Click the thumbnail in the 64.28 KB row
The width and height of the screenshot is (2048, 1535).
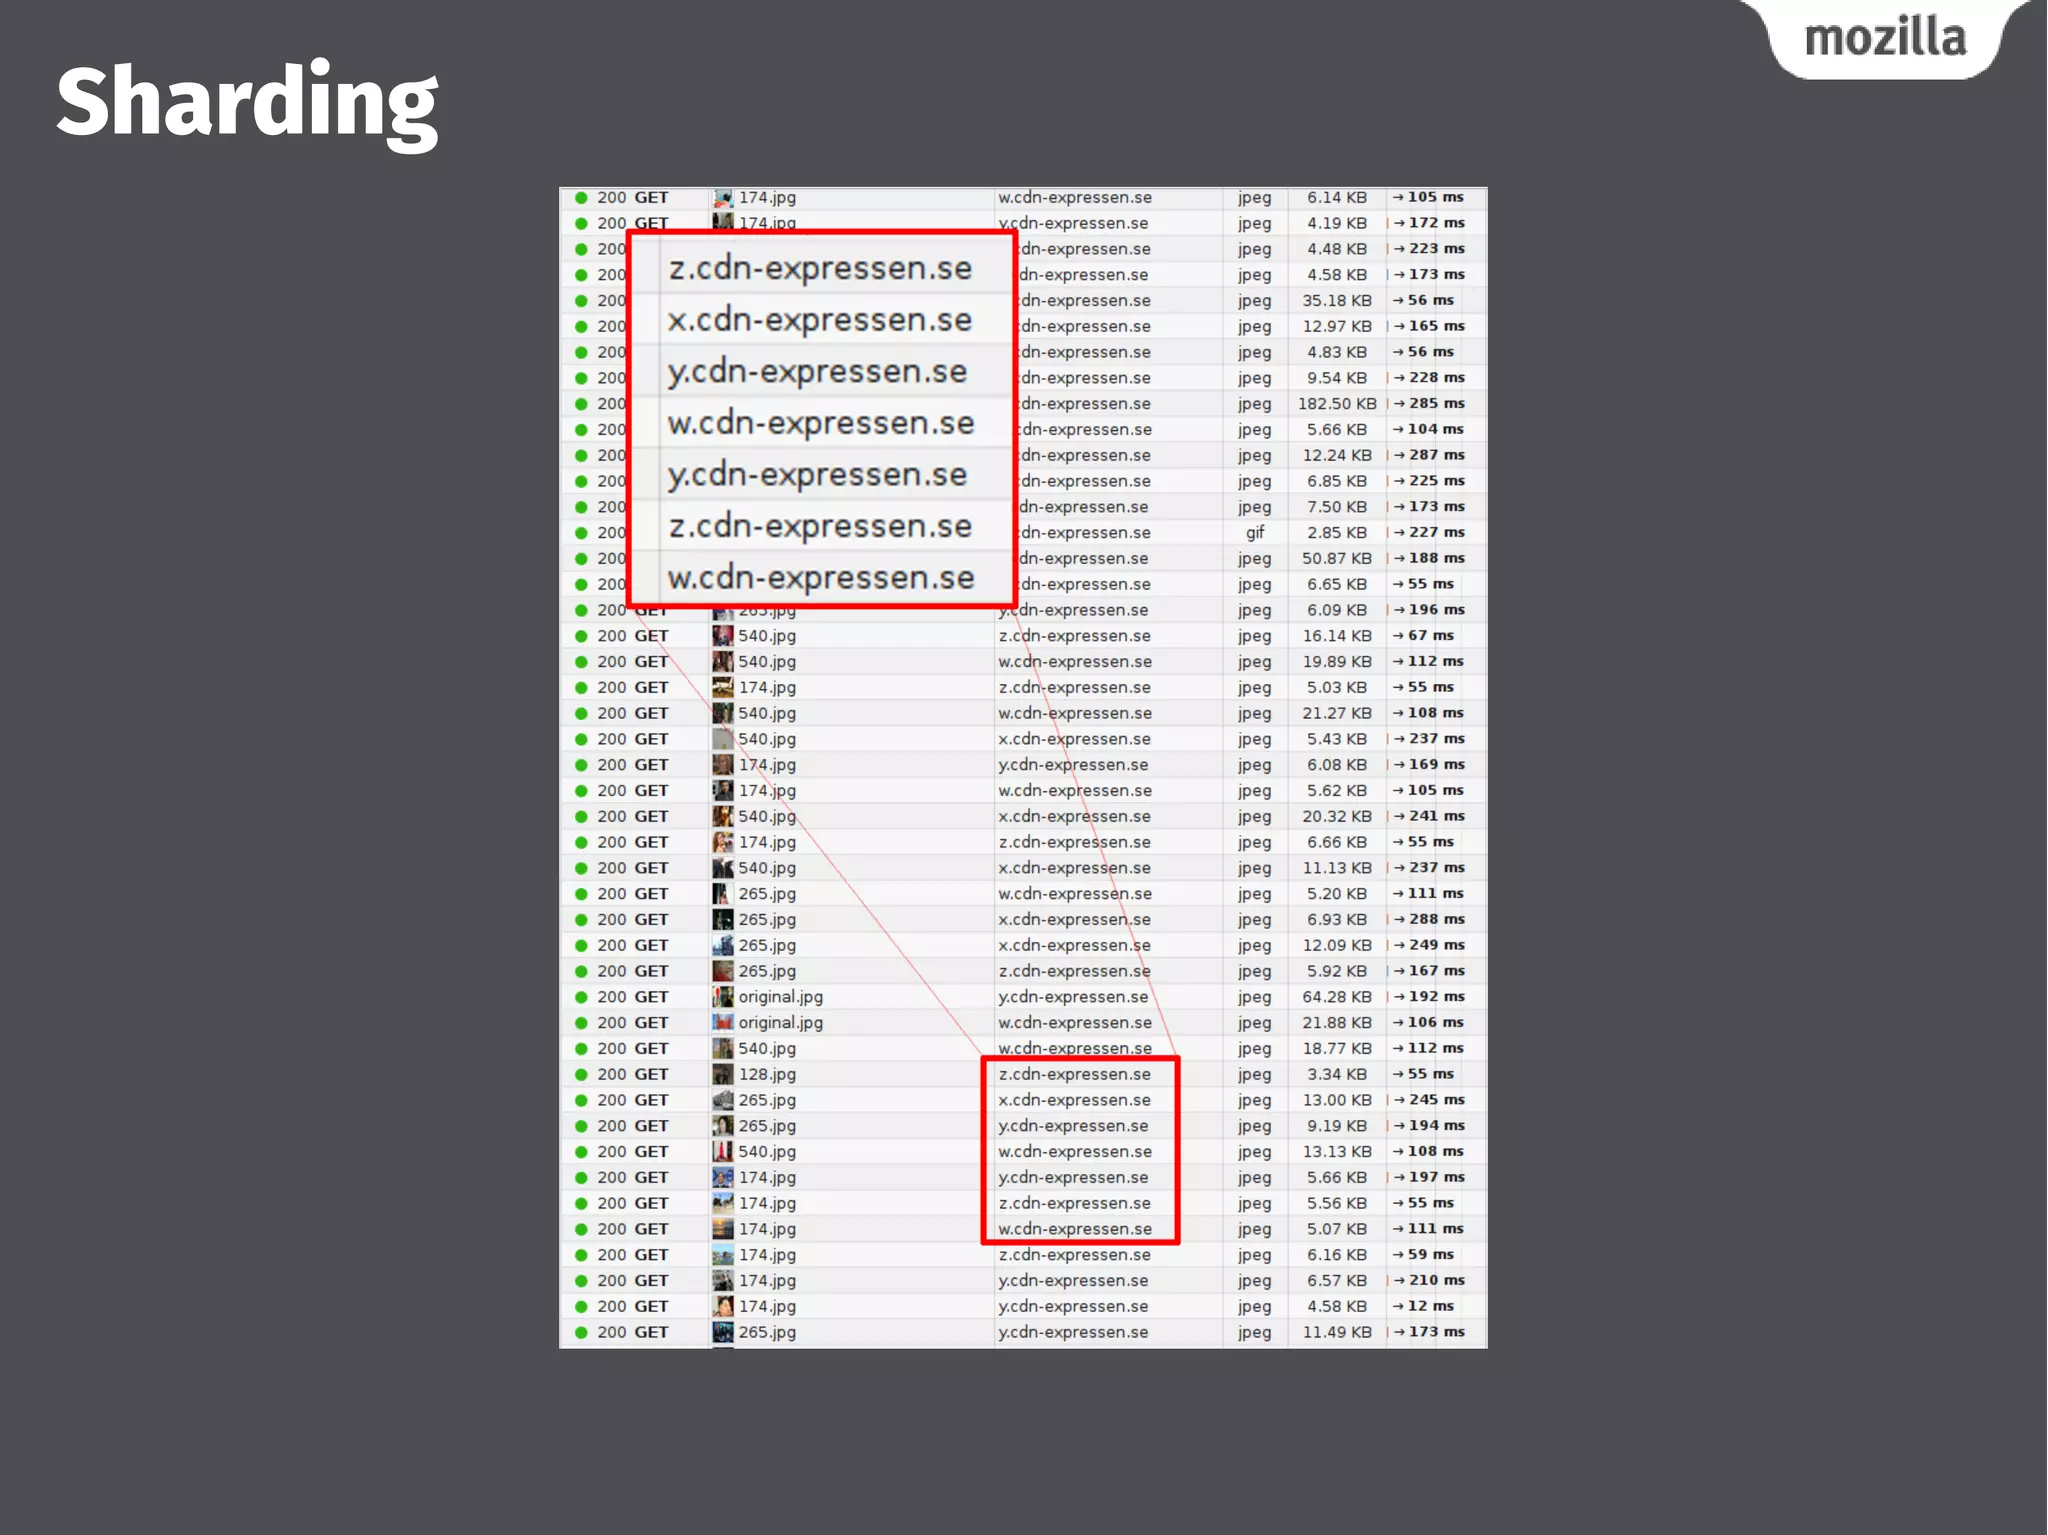point(722,997)
